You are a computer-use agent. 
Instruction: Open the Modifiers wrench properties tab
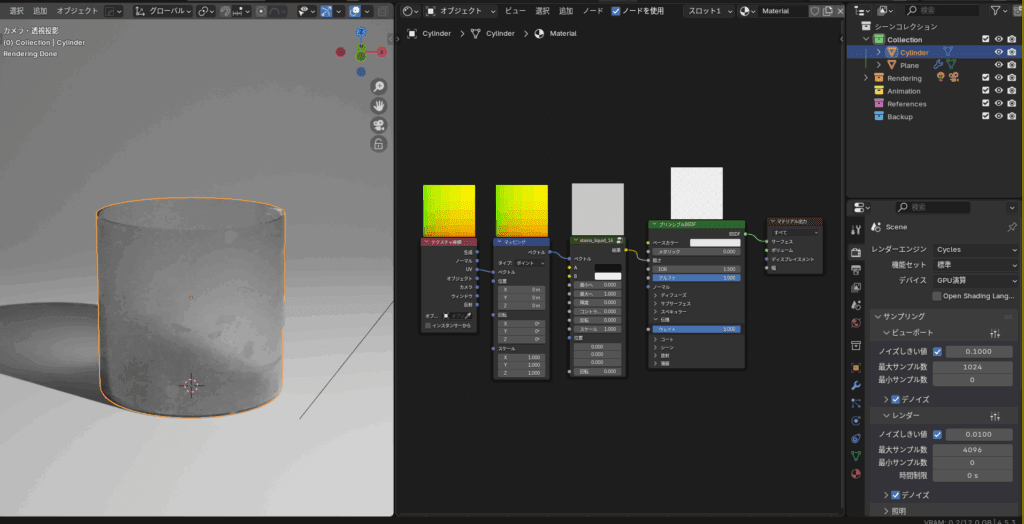pyautogui.click(x=856, y=385)
